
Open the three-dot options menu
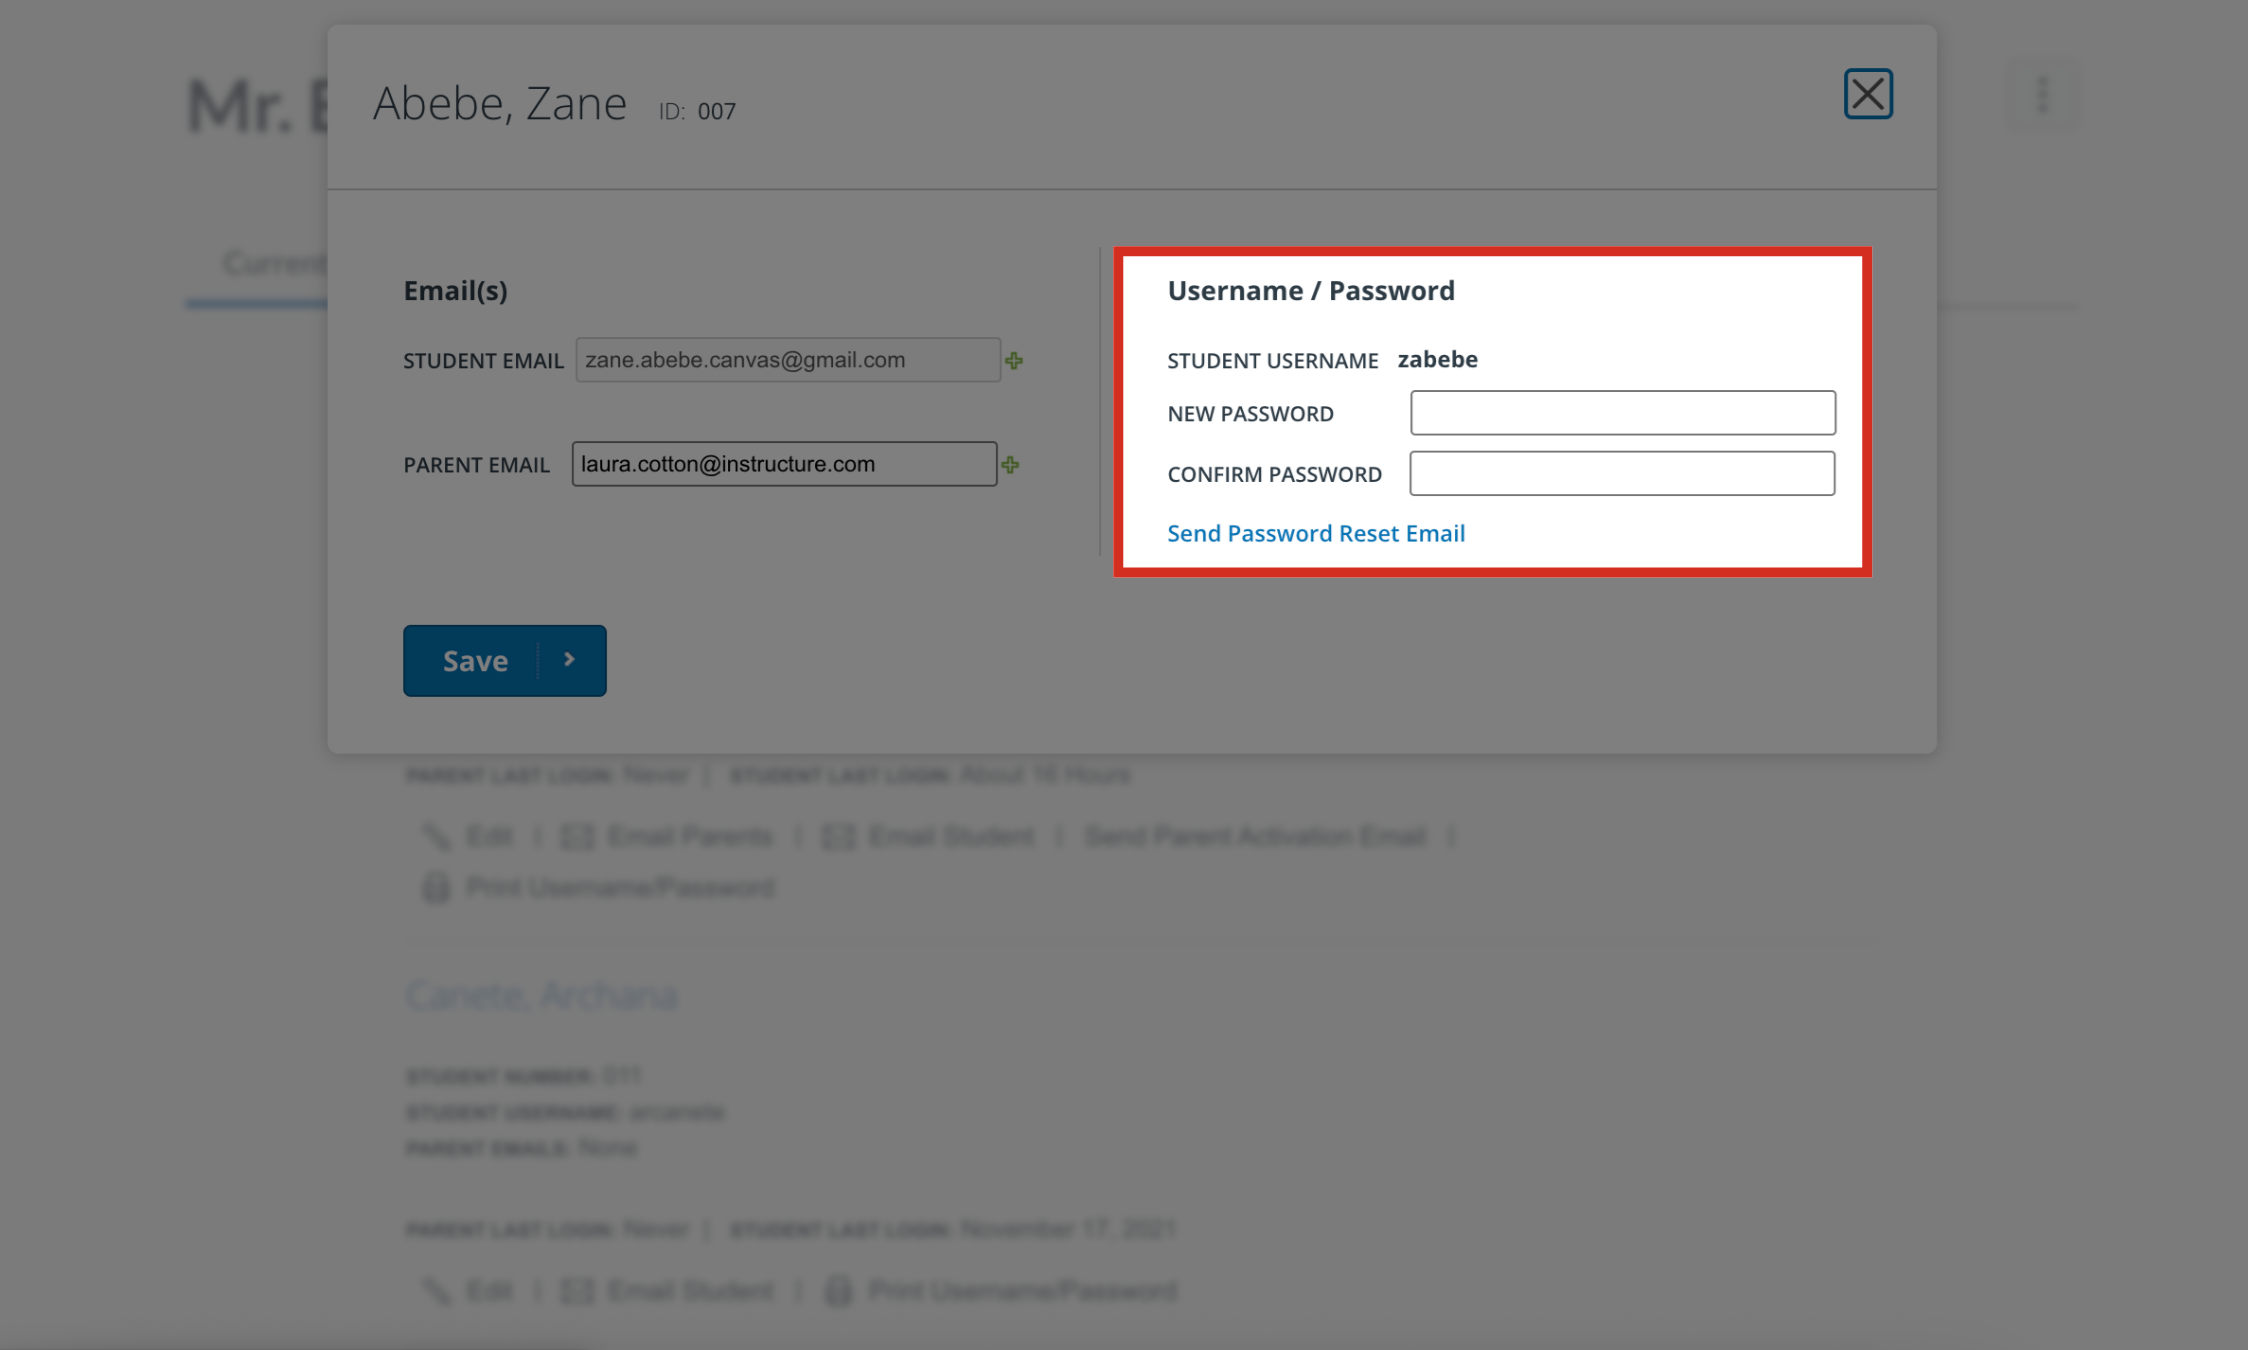coord(2042,95)
